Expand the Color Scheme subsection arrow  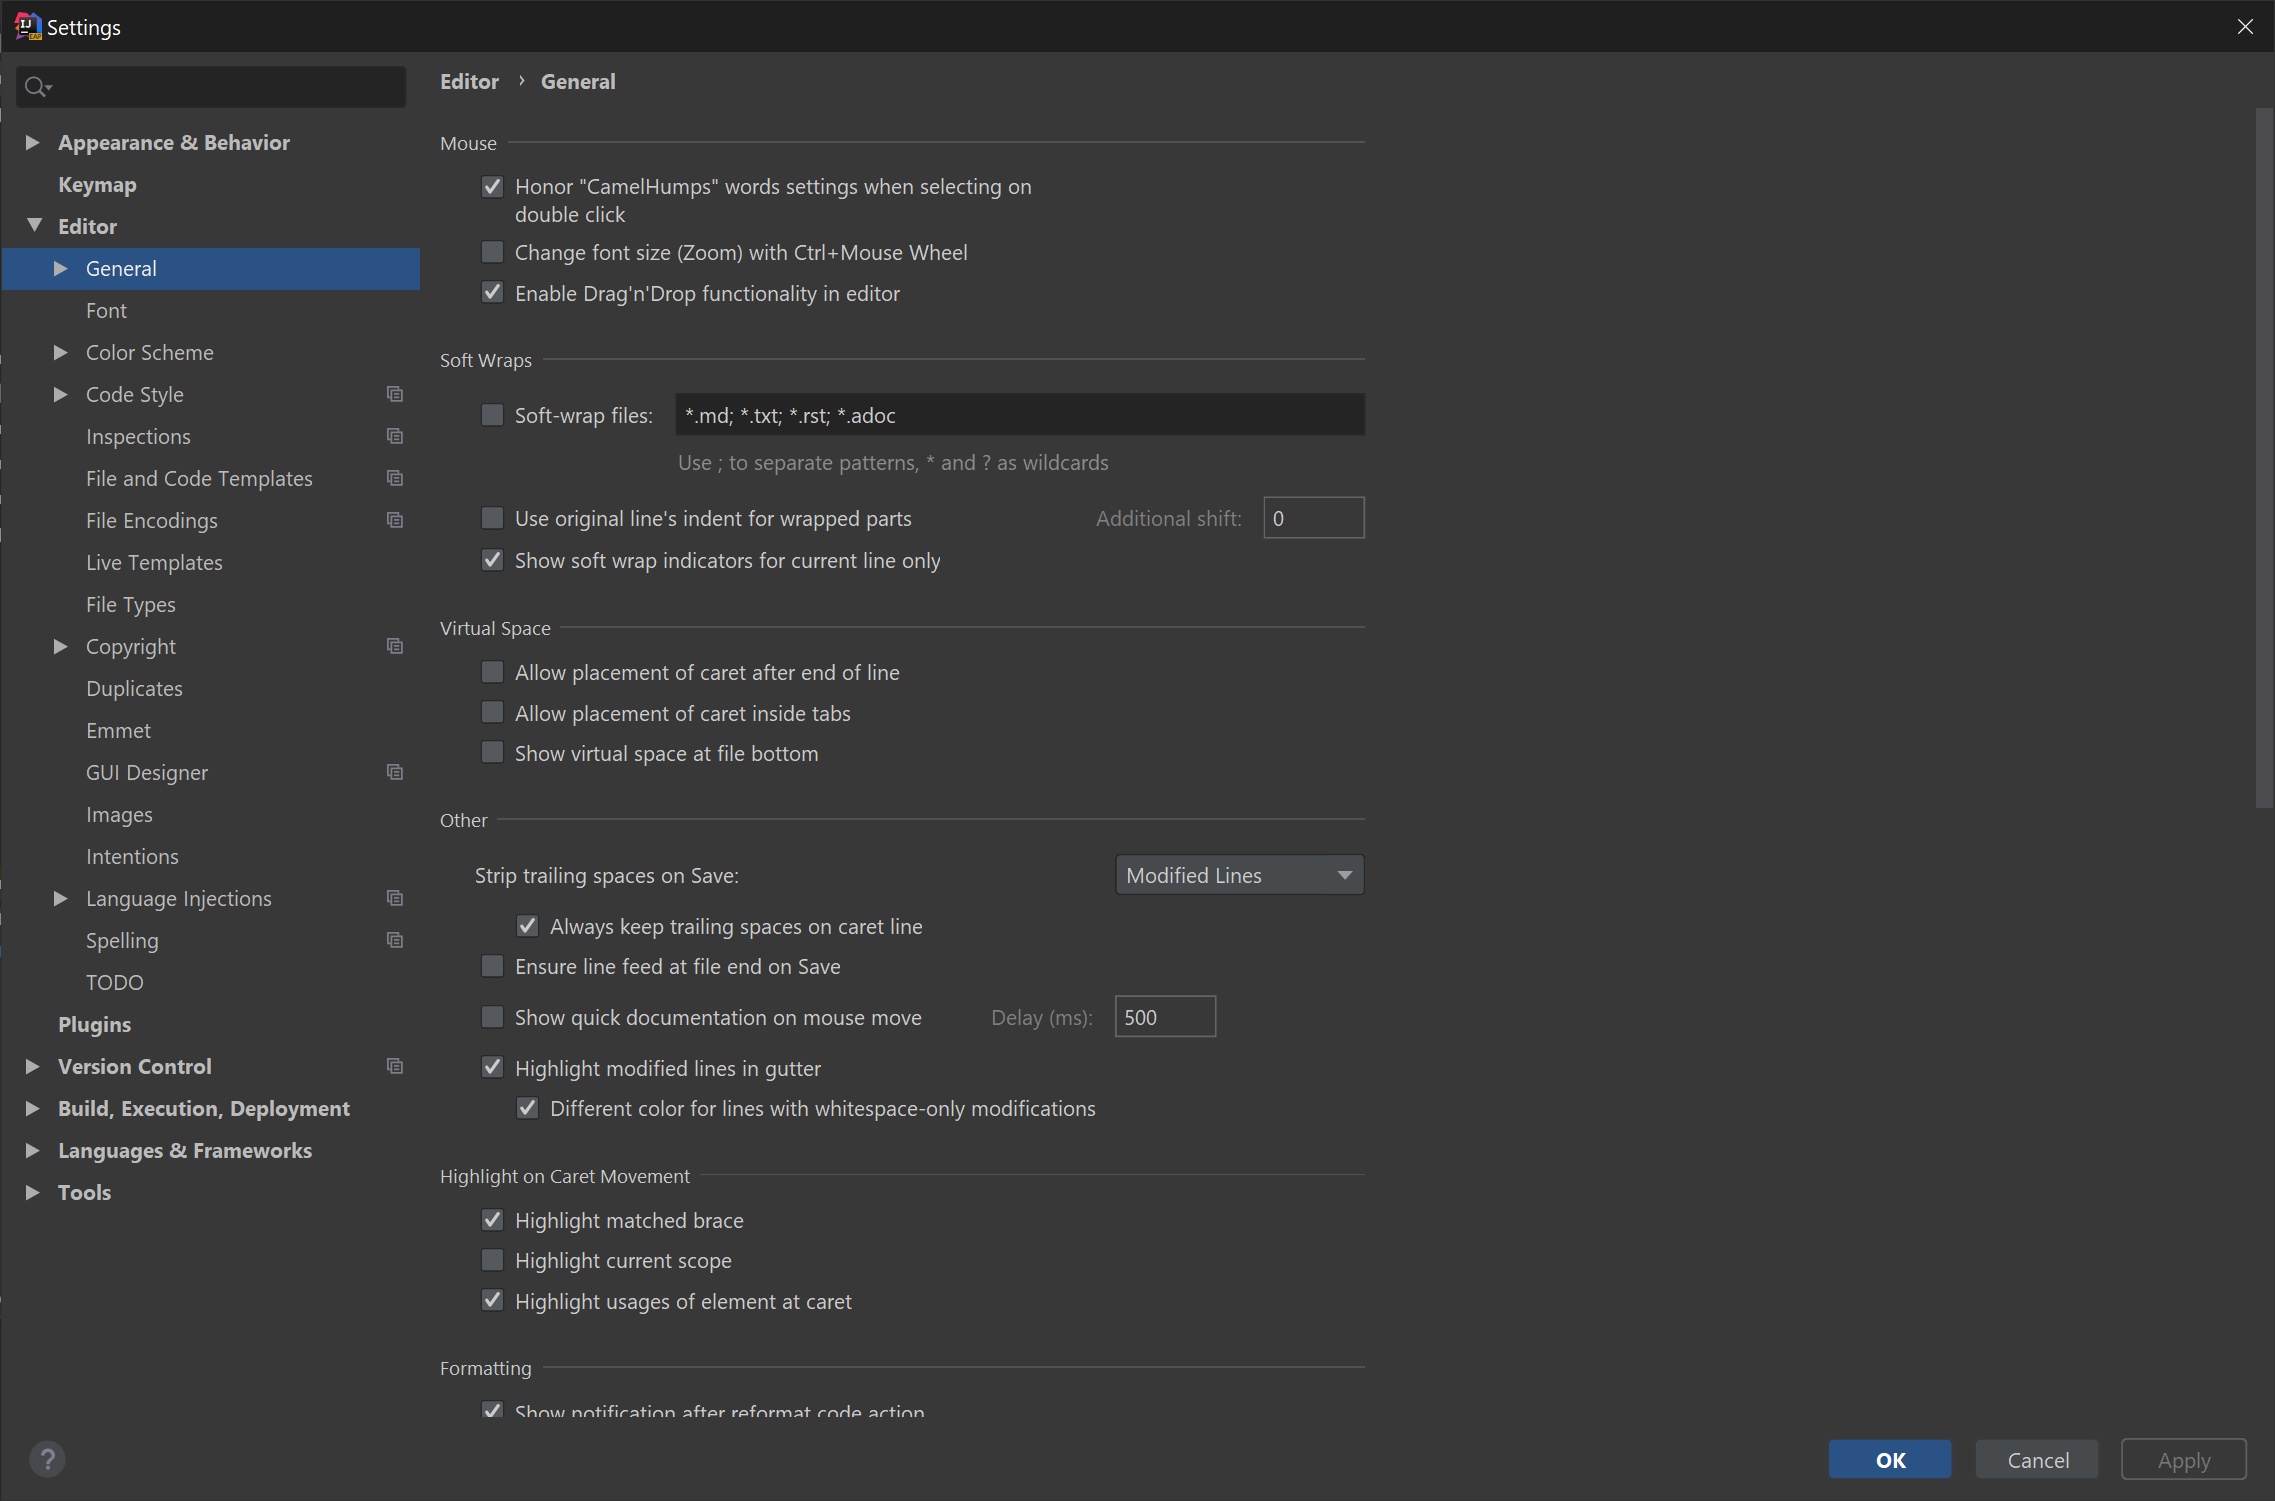click(60, 352)
